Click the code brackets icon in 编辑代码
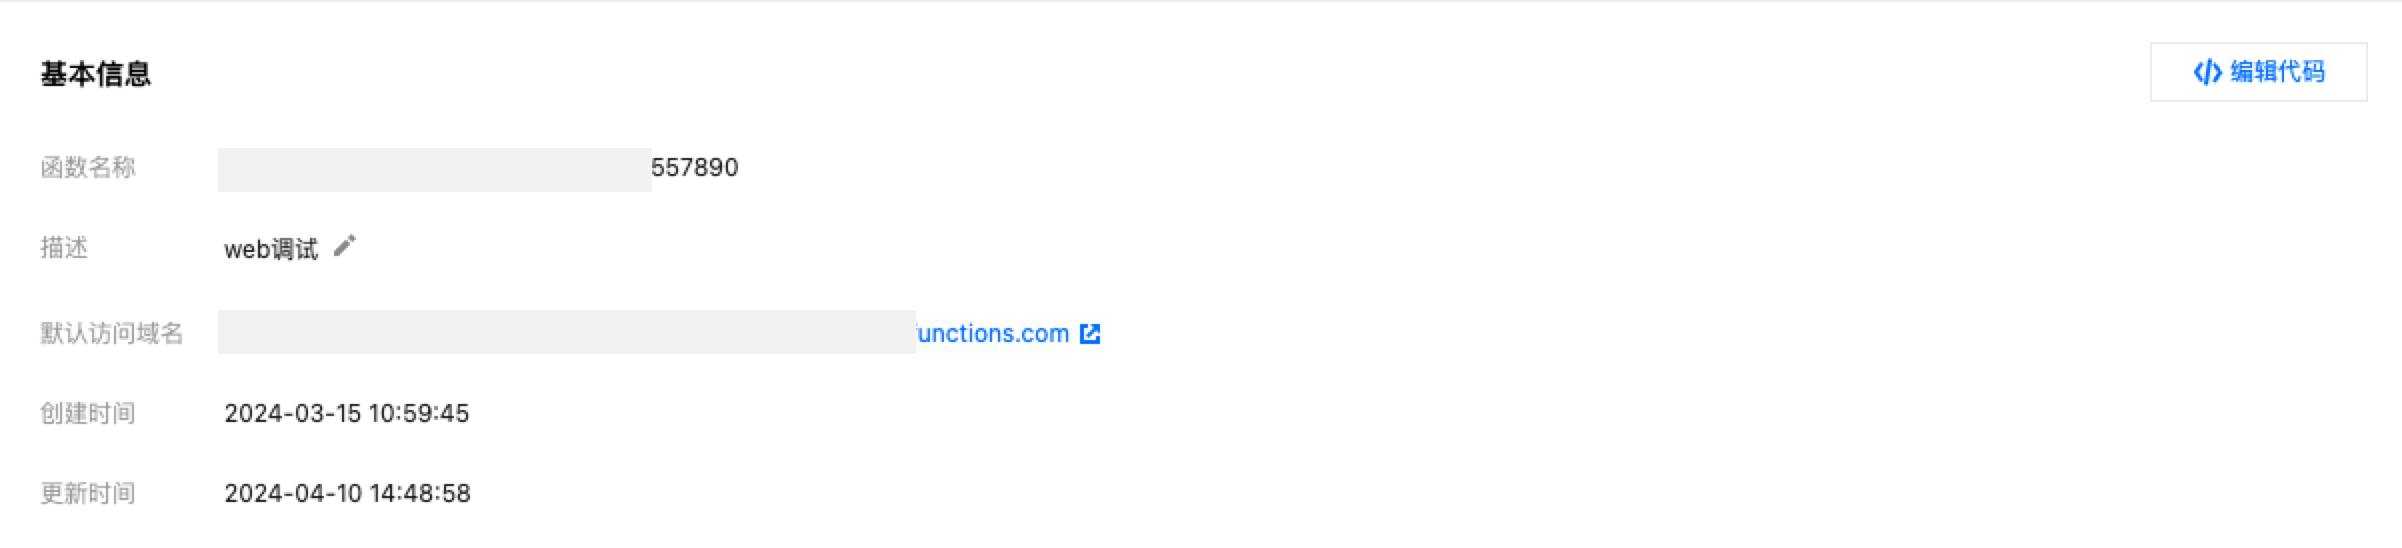The image size is (2402, 548). (2207, 72)
